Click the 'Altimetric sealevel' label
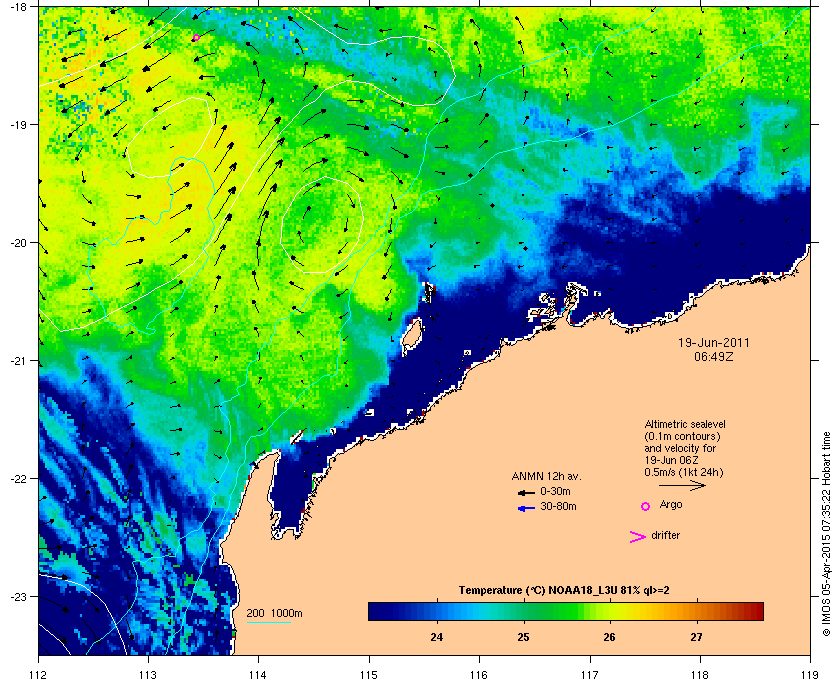The width and height of the screenshot is (840, 680). [x=685, y=424]
